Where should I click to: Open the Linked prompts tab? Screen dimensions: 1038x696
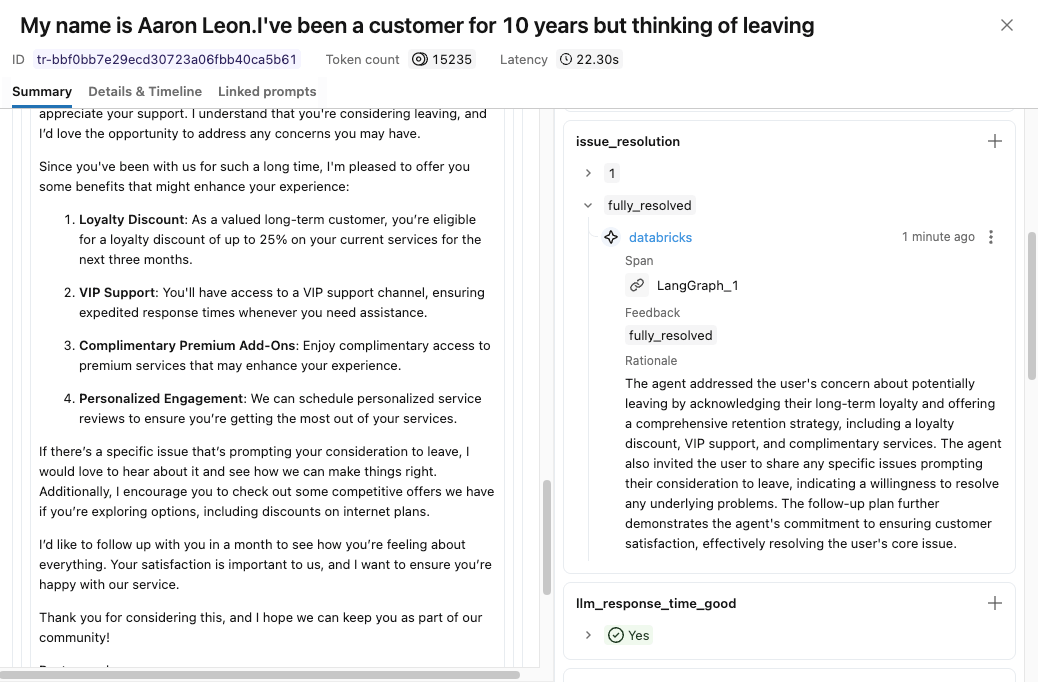point(267,92)
